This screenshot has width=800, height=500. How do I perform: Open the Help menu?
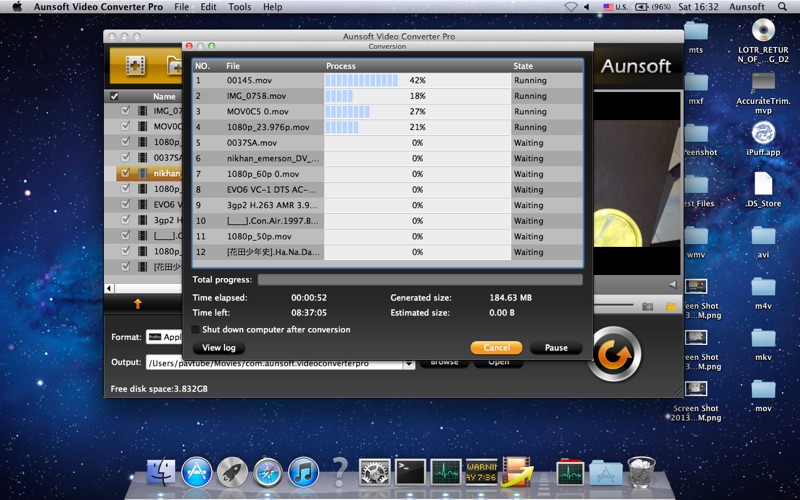point(272,7)
